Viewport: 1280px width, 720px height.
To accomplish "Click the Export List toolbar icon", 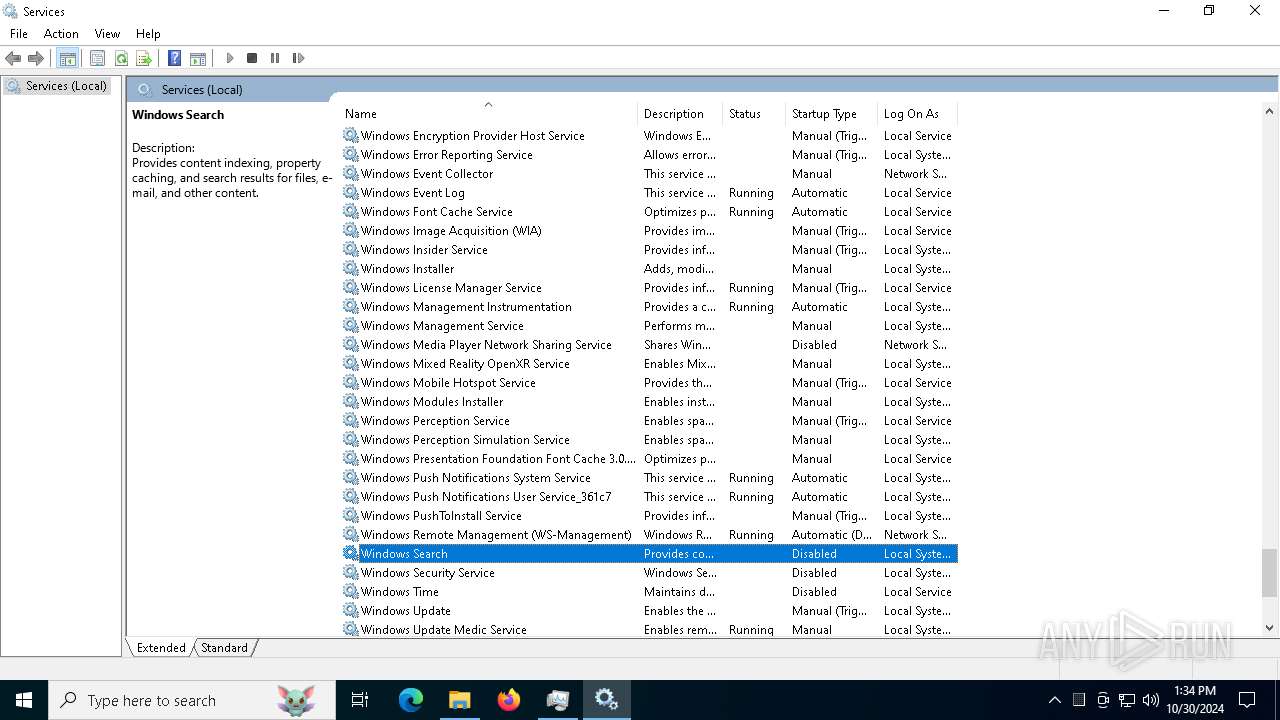I will coord(144,58).
